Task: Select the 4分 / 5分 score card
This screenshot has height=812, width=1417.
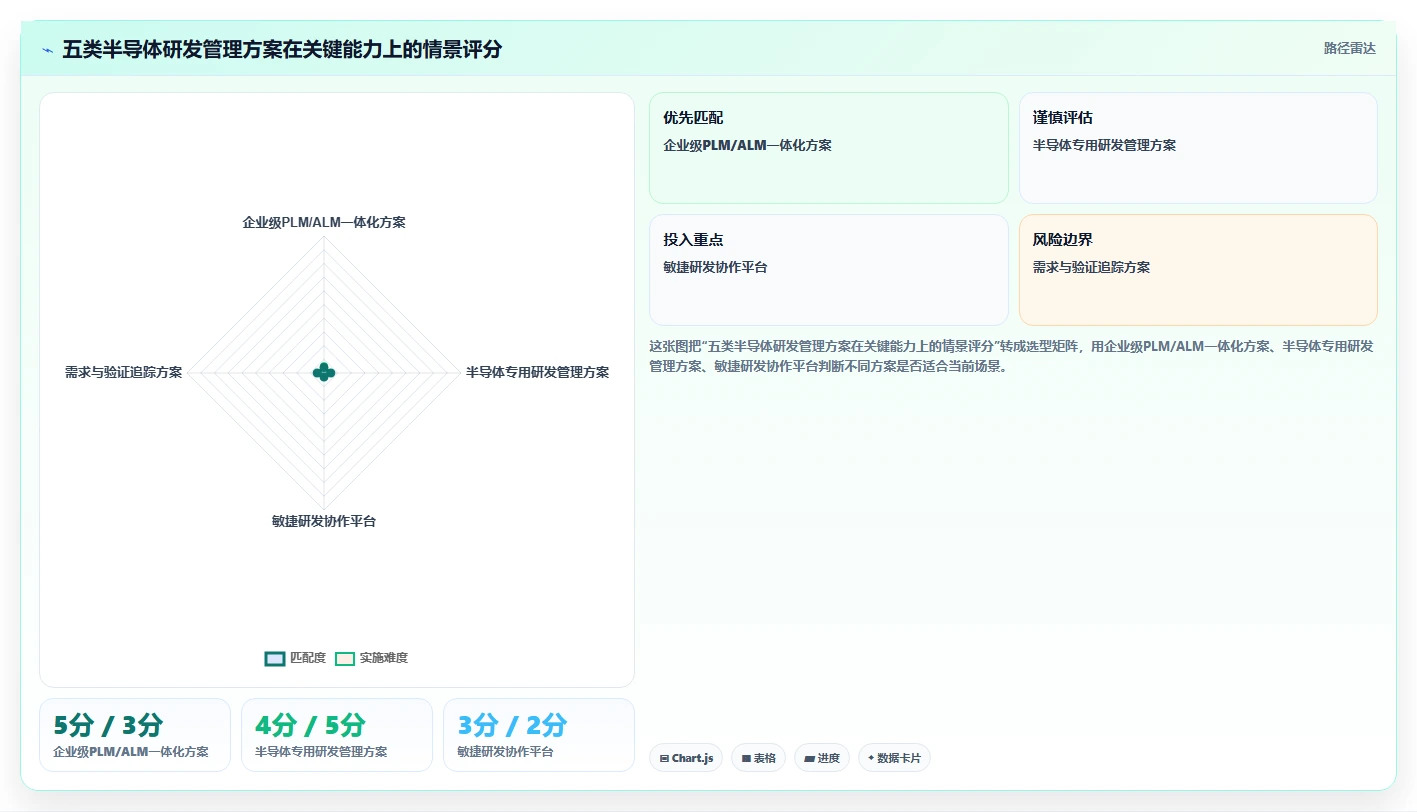Action: [337, 735]
